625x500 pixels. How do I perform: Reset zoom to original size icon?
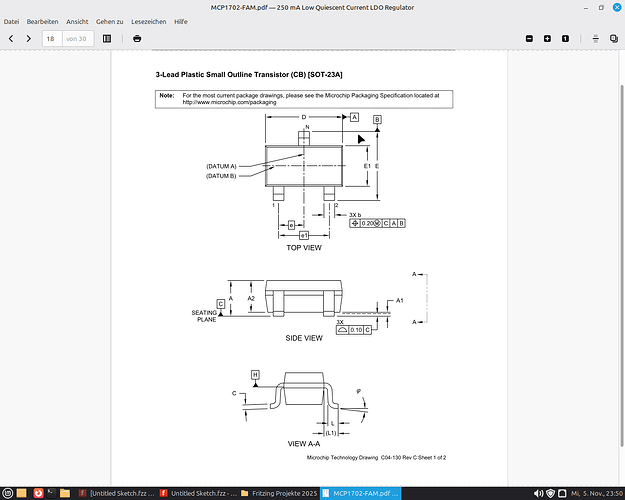click(565, 38)
